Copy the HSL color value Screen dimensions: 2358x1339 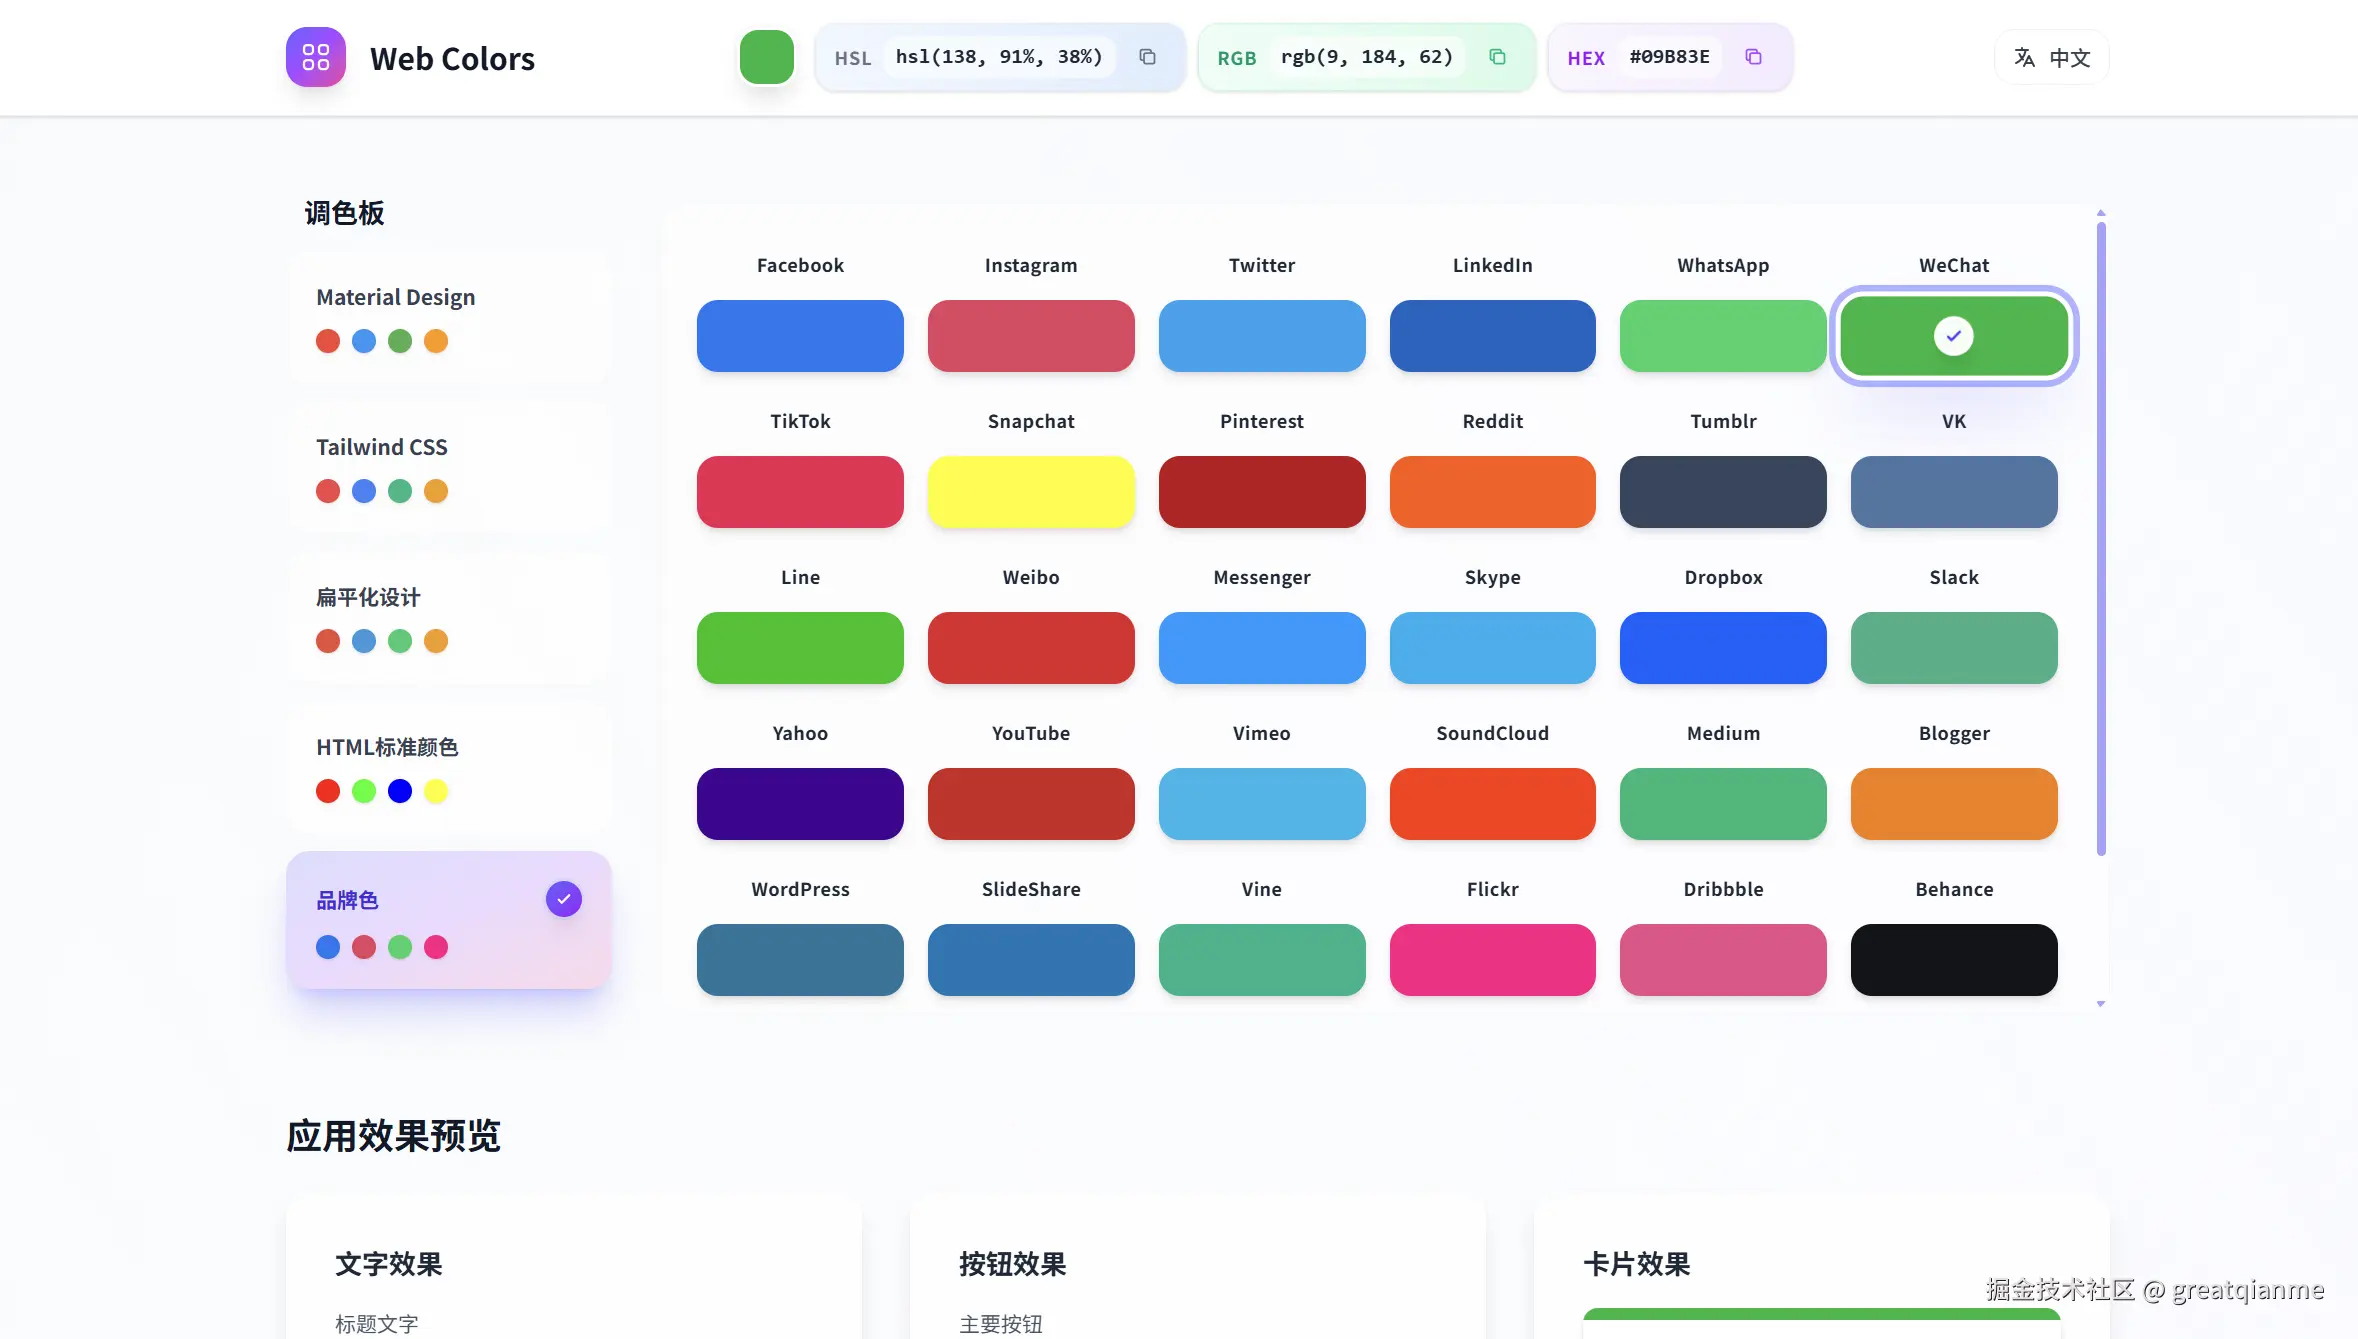[x=1147, y=57]
